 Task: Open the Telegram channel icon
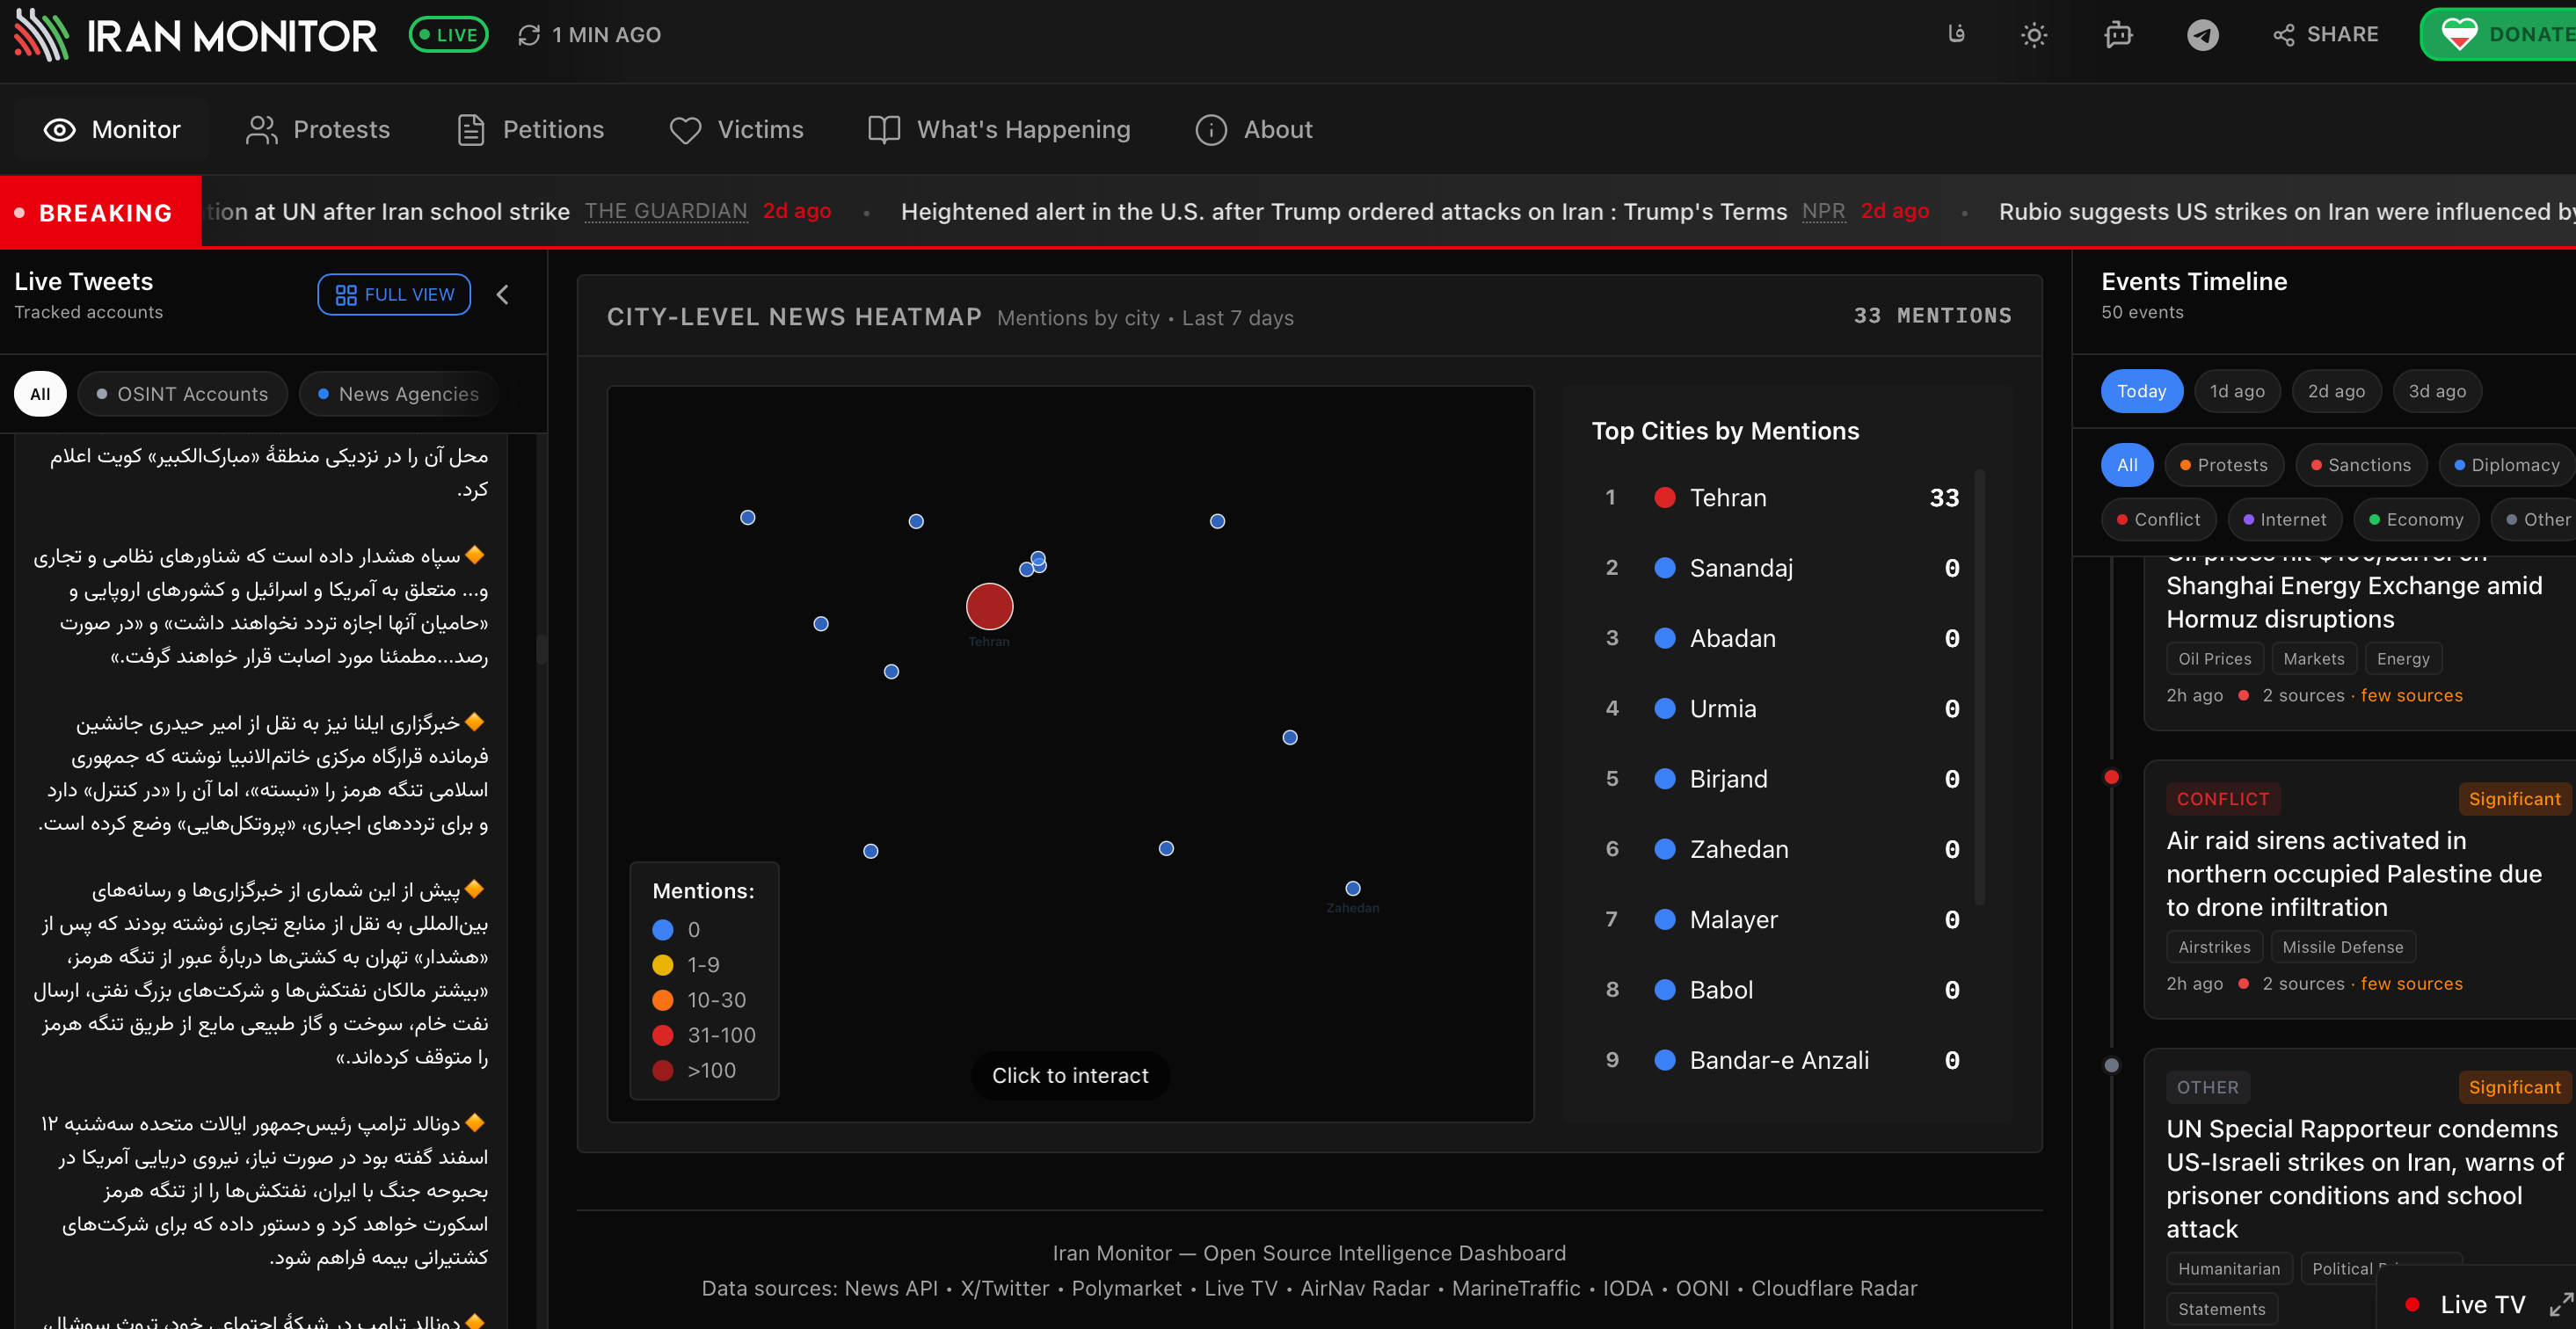[2202, 35]
